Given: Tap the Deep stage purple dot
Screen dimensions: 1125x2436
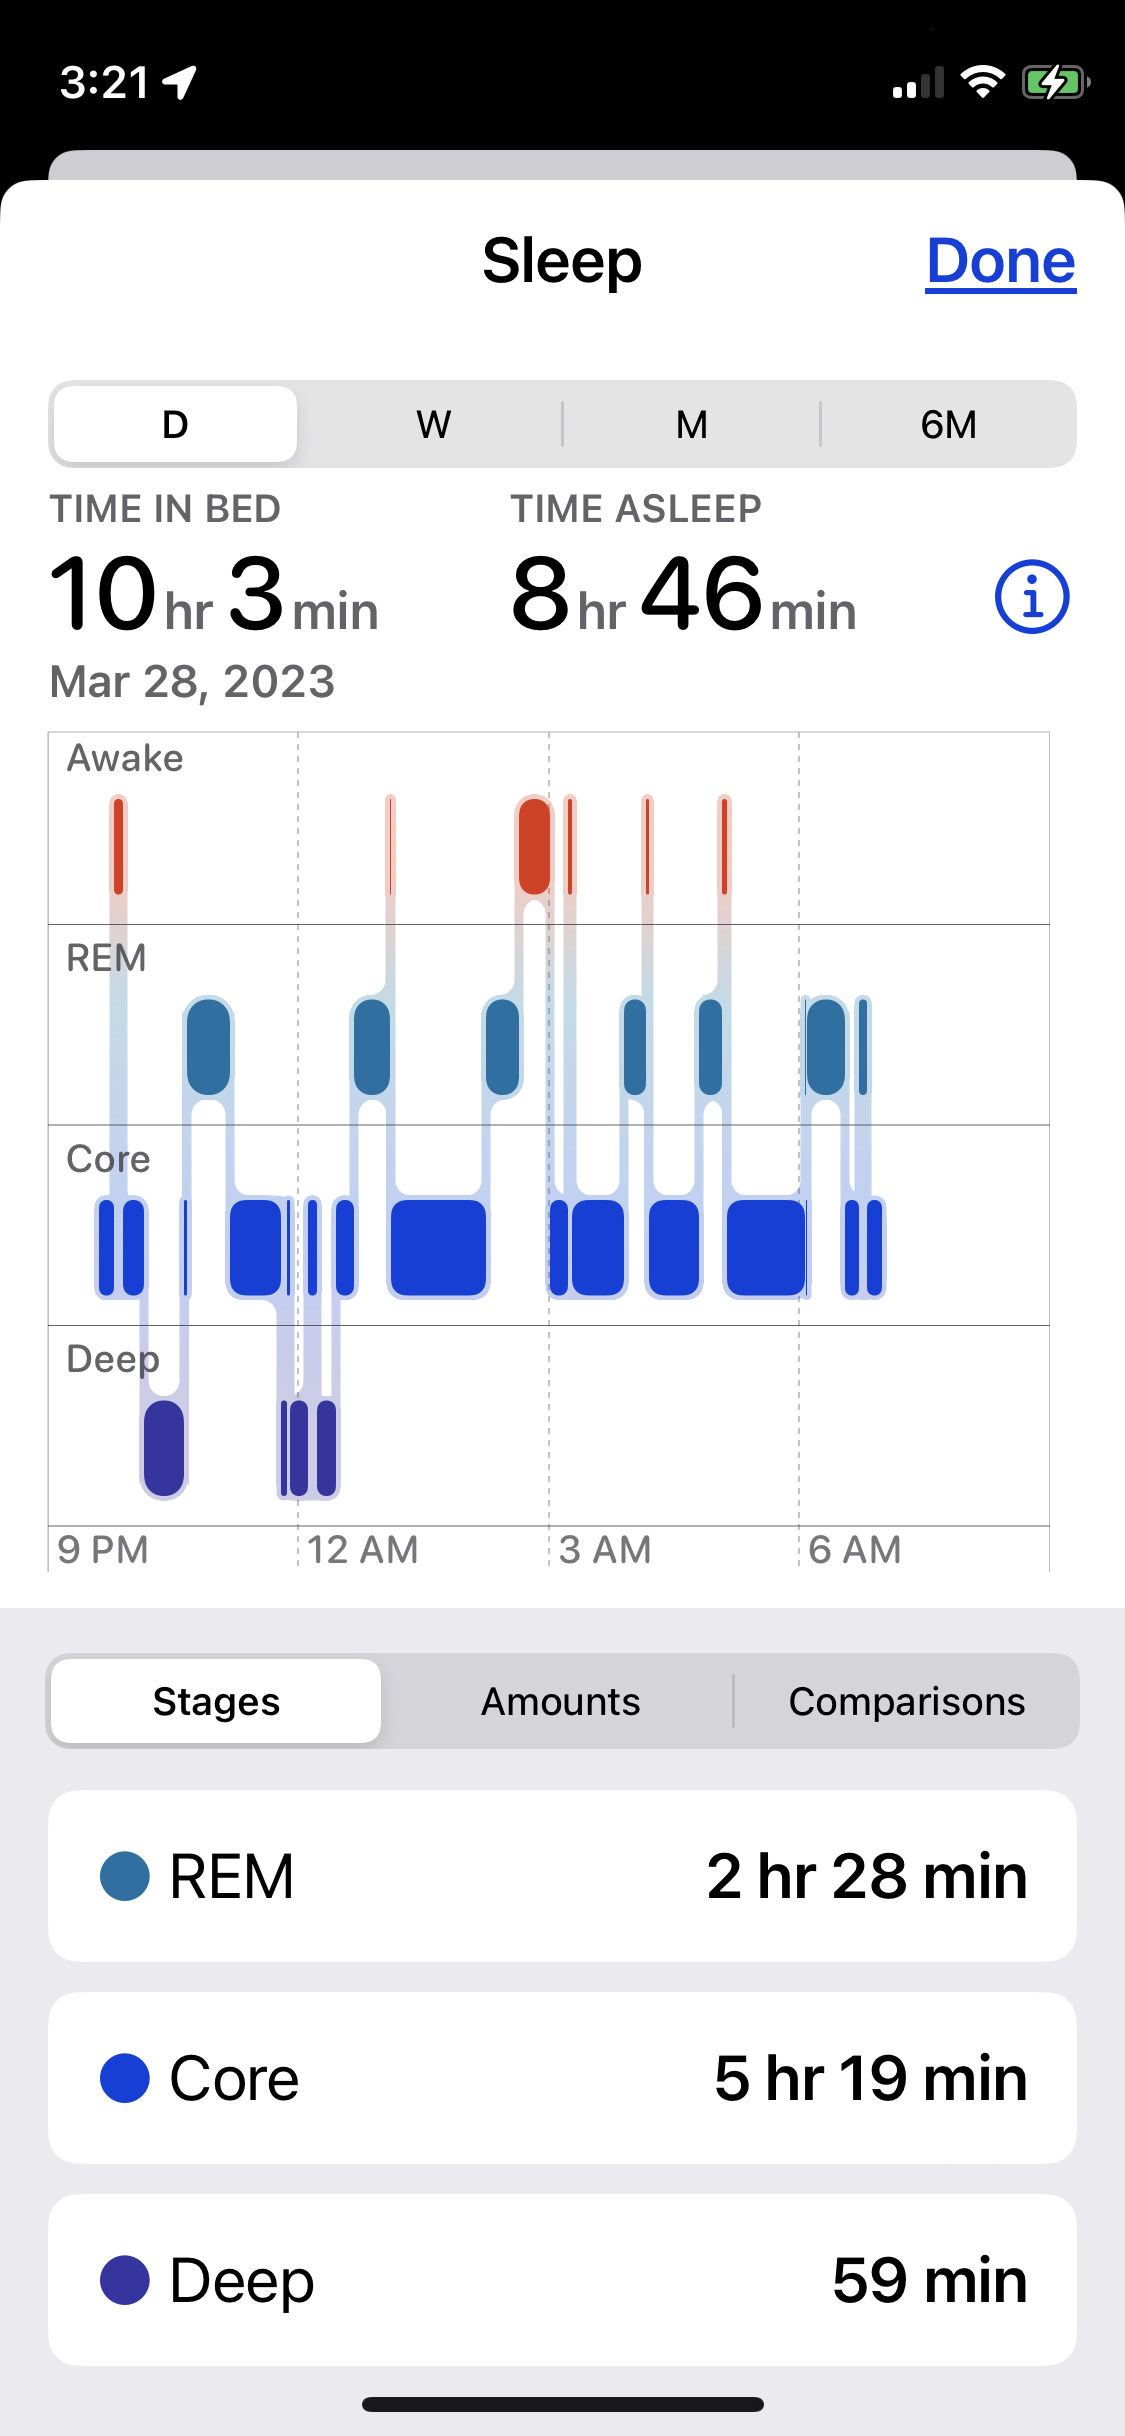Looking at the screenshot, I should [125, 2280].
